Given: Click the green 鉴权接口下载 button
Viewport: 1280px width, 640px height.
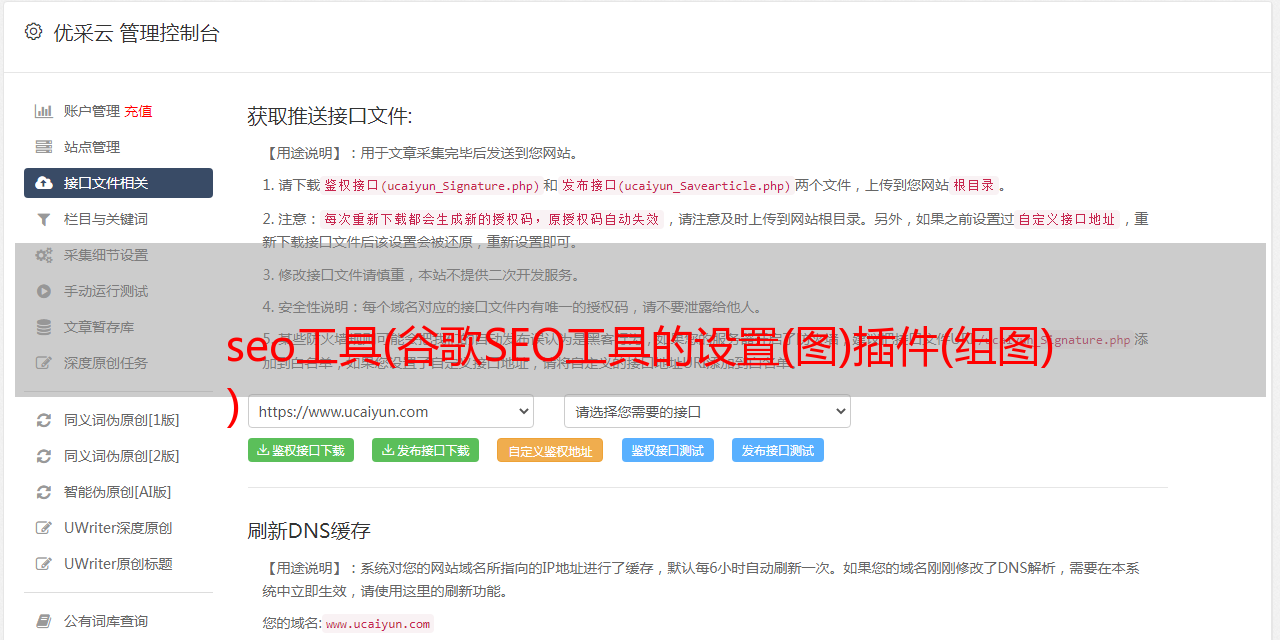Looking at the screenshot, I should (301, 450).
